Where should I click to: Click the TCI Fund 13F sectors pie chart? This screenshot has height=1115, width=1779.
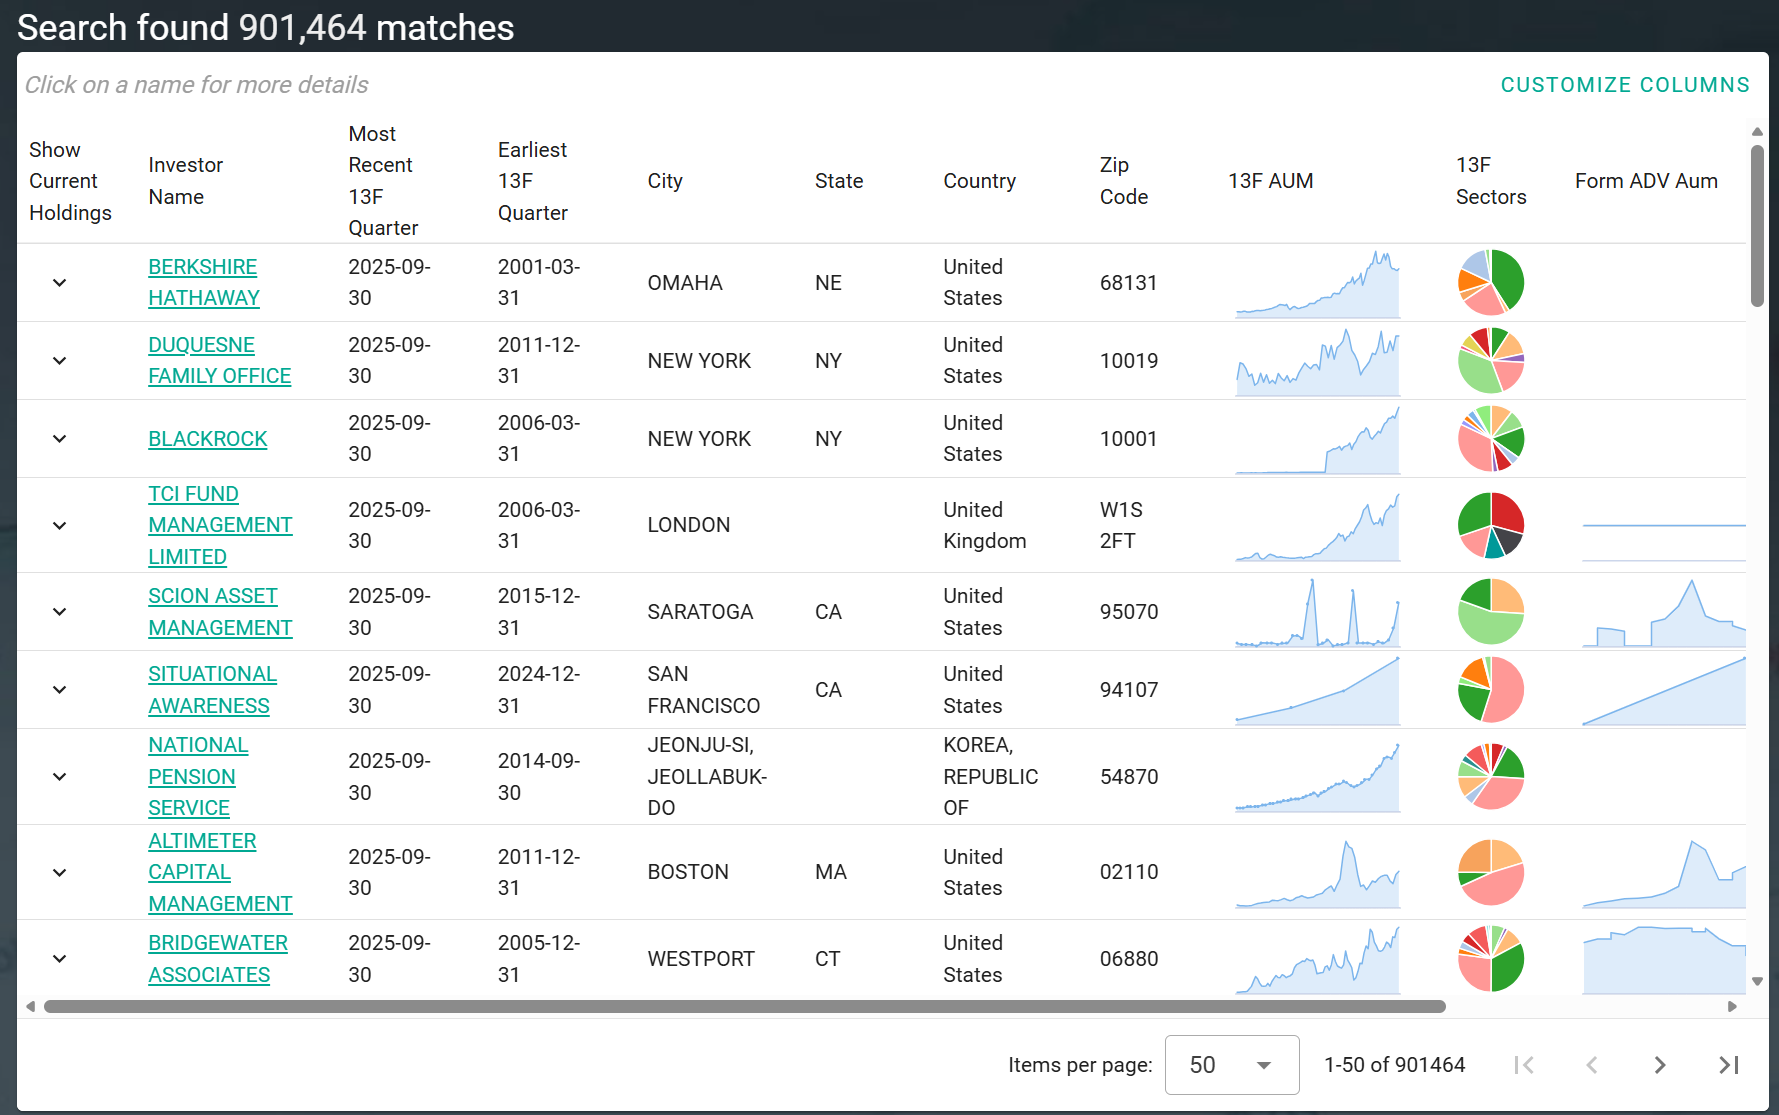(x=1491, y=526)
